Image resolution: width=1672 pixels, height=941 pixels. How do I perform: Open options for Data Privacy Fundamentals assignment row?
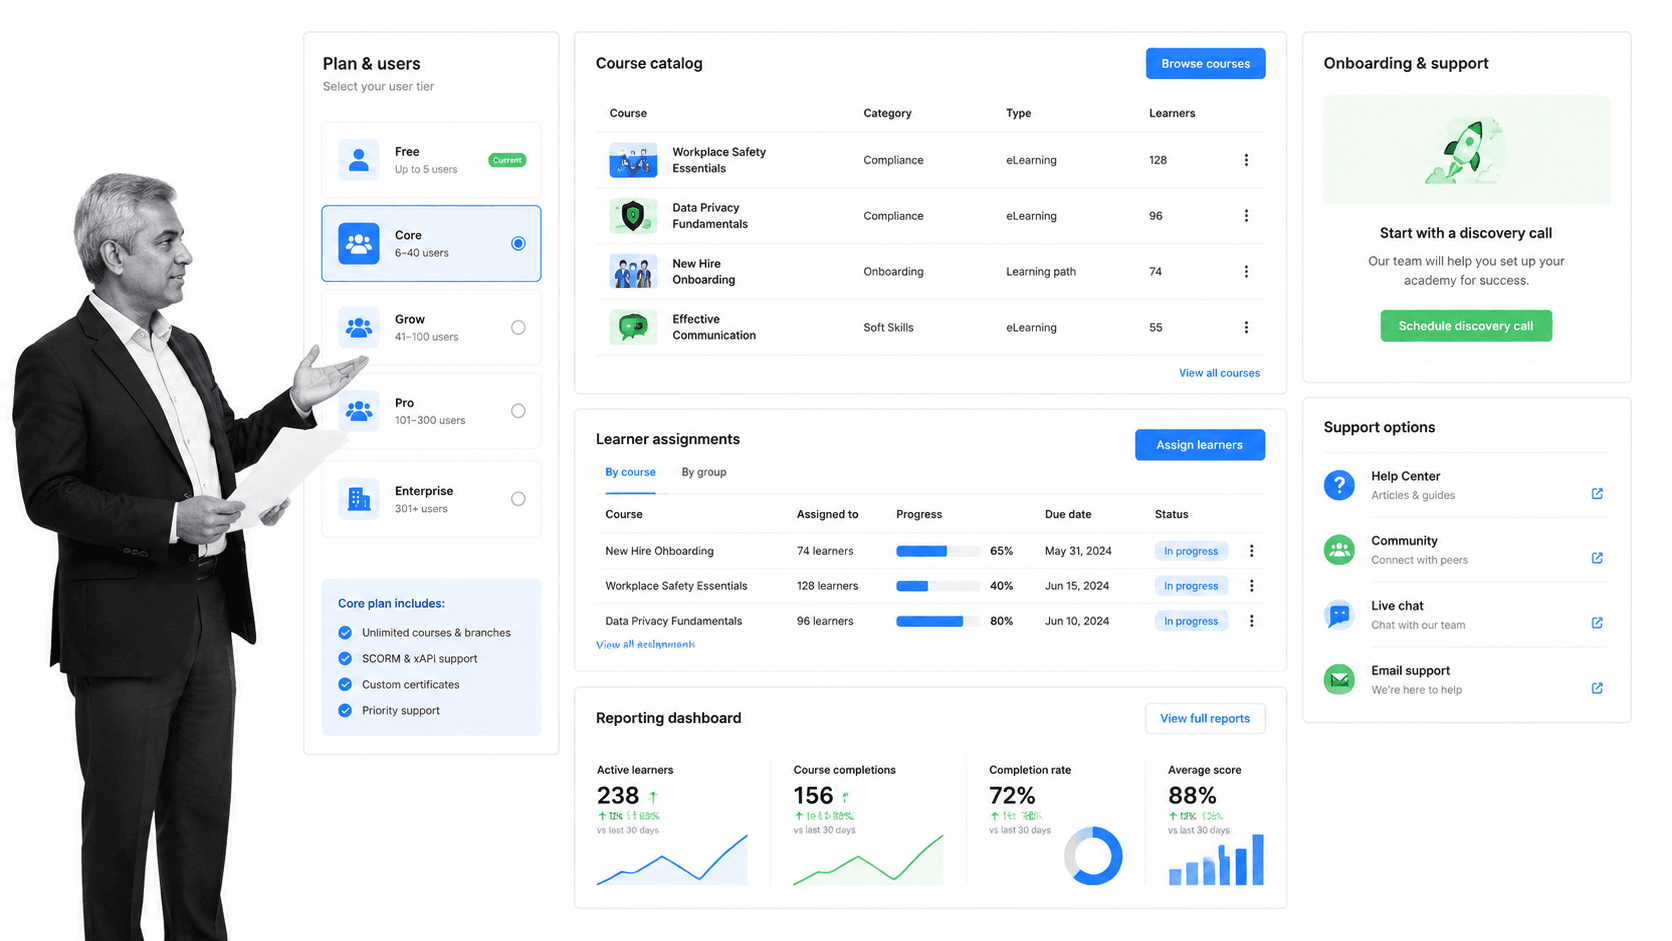[x=1251, y=621]
